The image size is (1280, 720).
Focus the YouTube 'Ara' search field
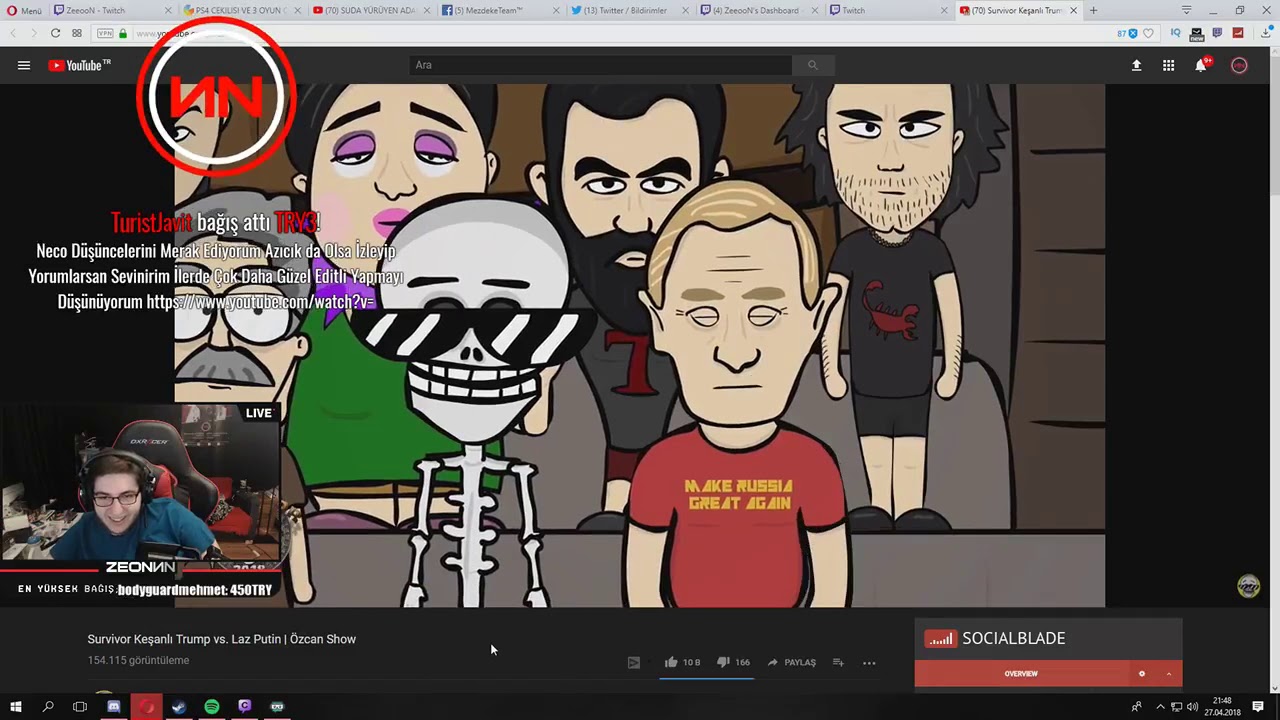tap(601, 65)
